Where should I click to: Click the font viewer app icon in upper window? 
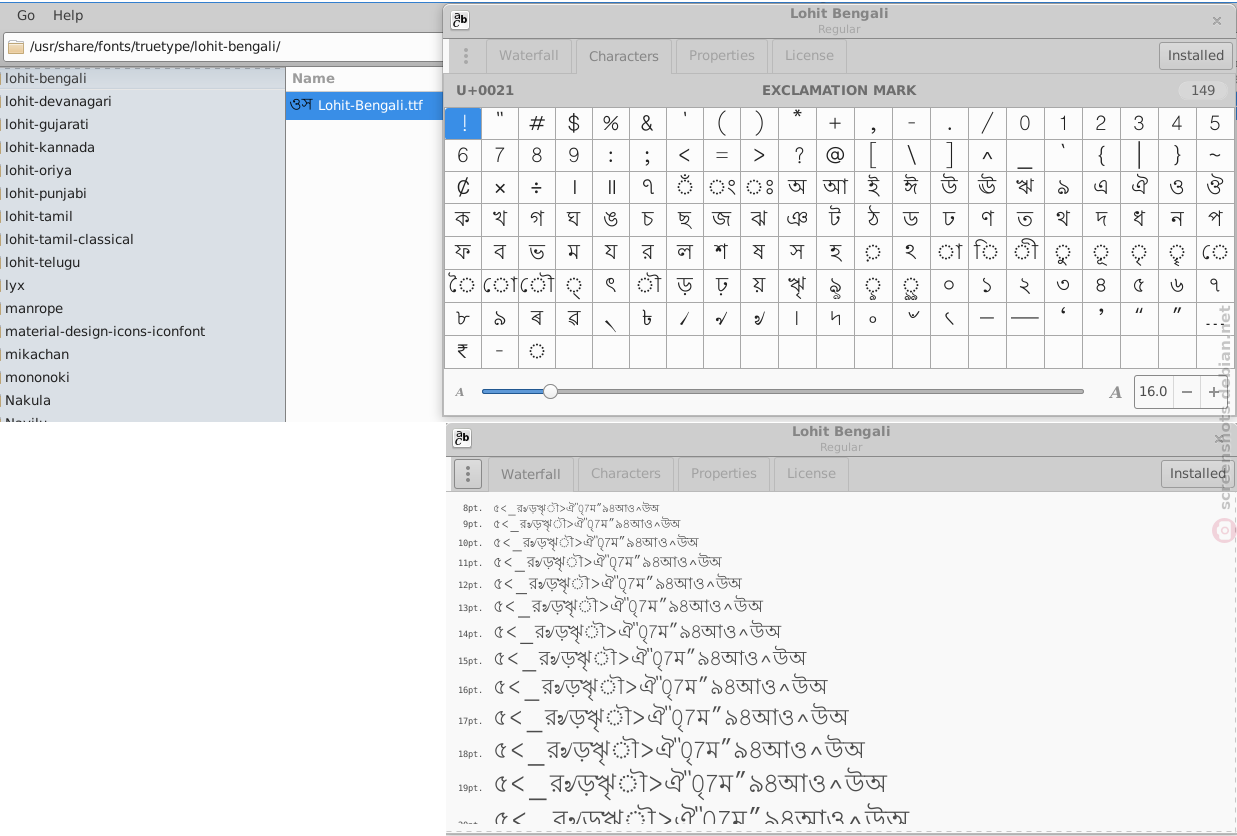click(x=460, y=20)
